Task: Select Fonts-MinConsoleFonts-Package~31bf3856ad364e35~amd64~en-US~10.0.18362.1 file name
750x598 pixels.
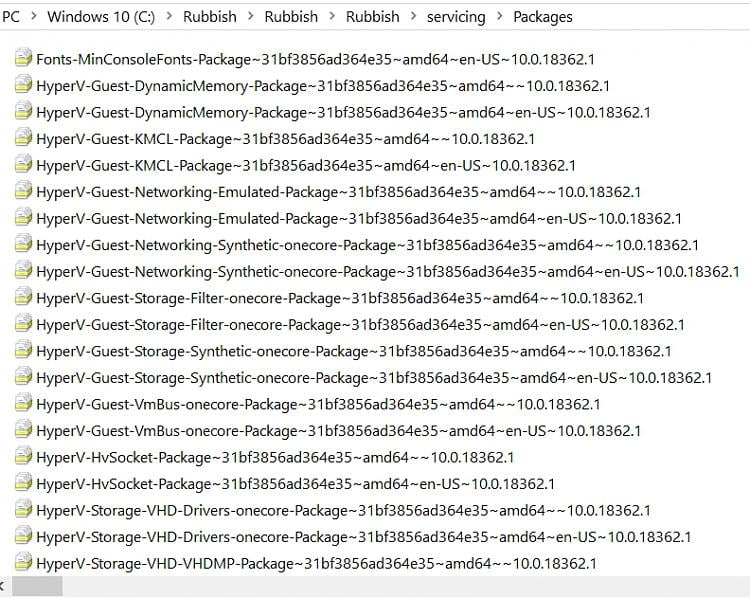Action: [316, 59]
